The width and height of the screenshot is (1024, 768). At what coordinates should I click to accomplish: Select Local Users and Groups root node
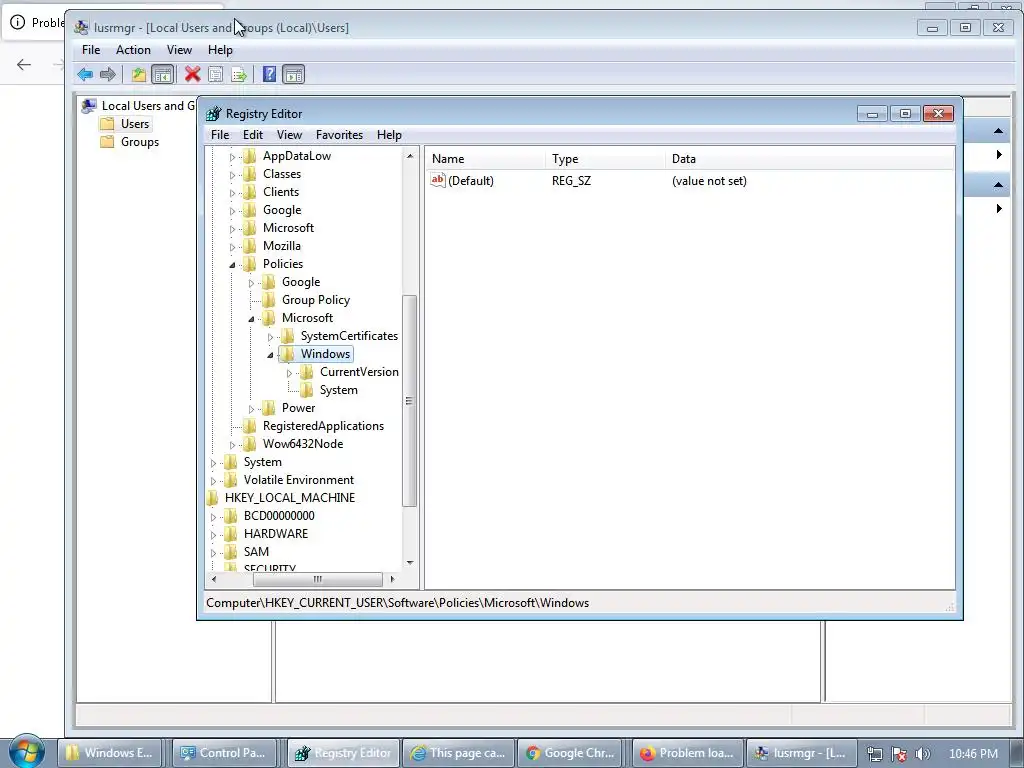[x=139, y=105]
